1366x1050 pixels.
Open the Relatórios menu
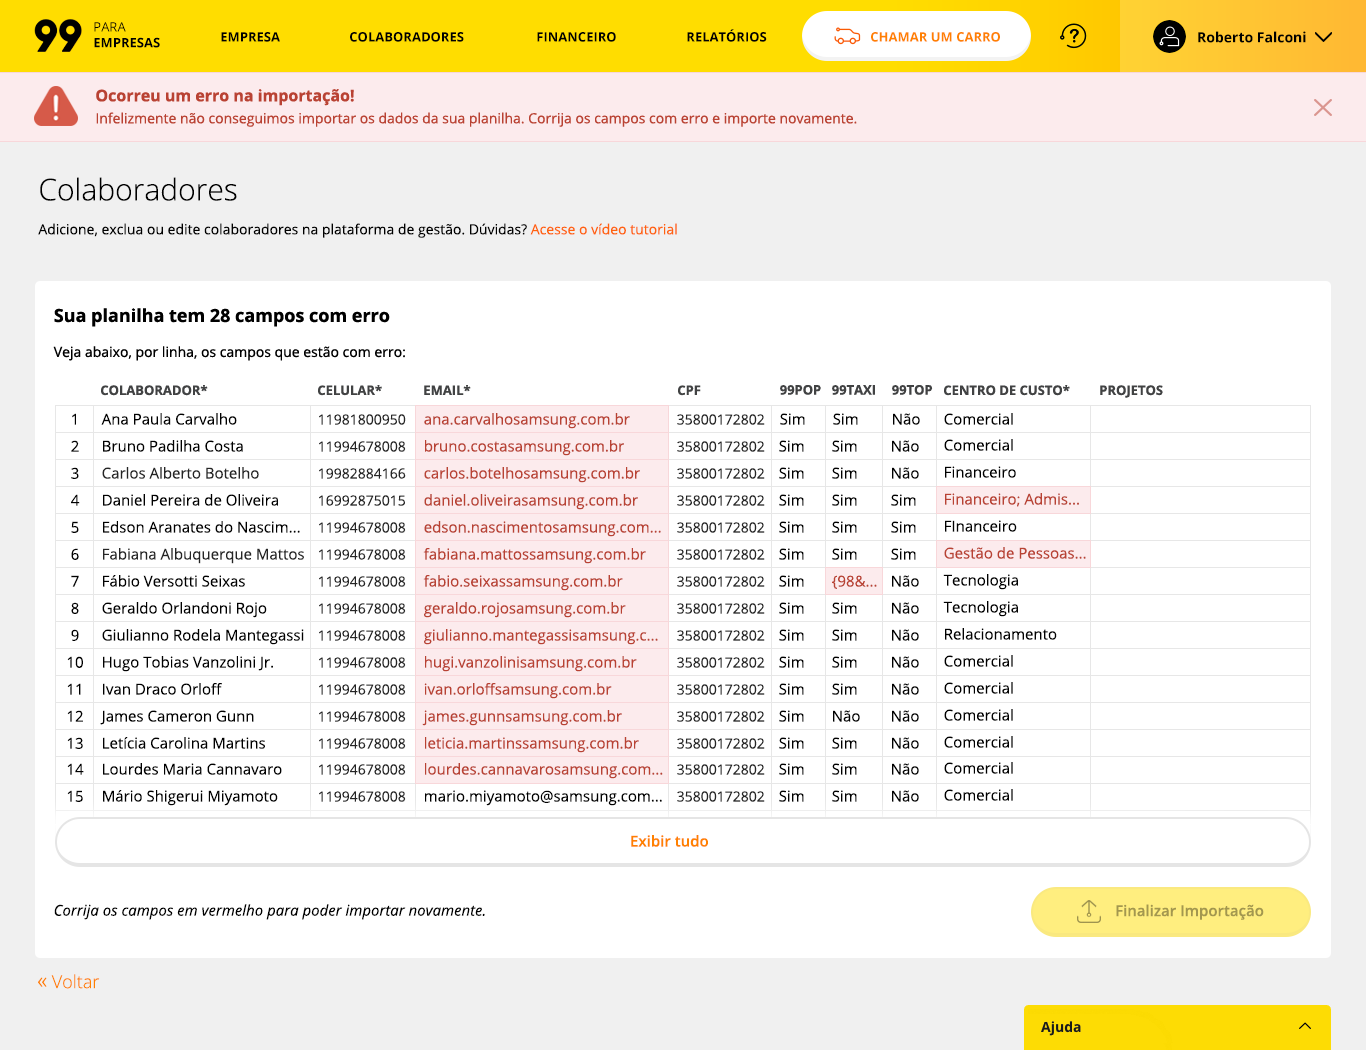pyautogui.click(x=727, y=37)
